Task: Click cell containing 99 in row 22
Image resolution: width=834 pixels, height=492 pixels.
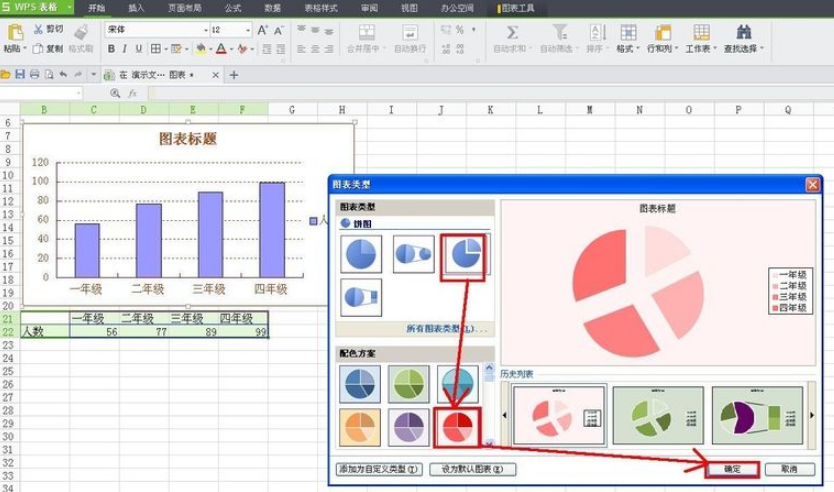Action: point(243,332)
